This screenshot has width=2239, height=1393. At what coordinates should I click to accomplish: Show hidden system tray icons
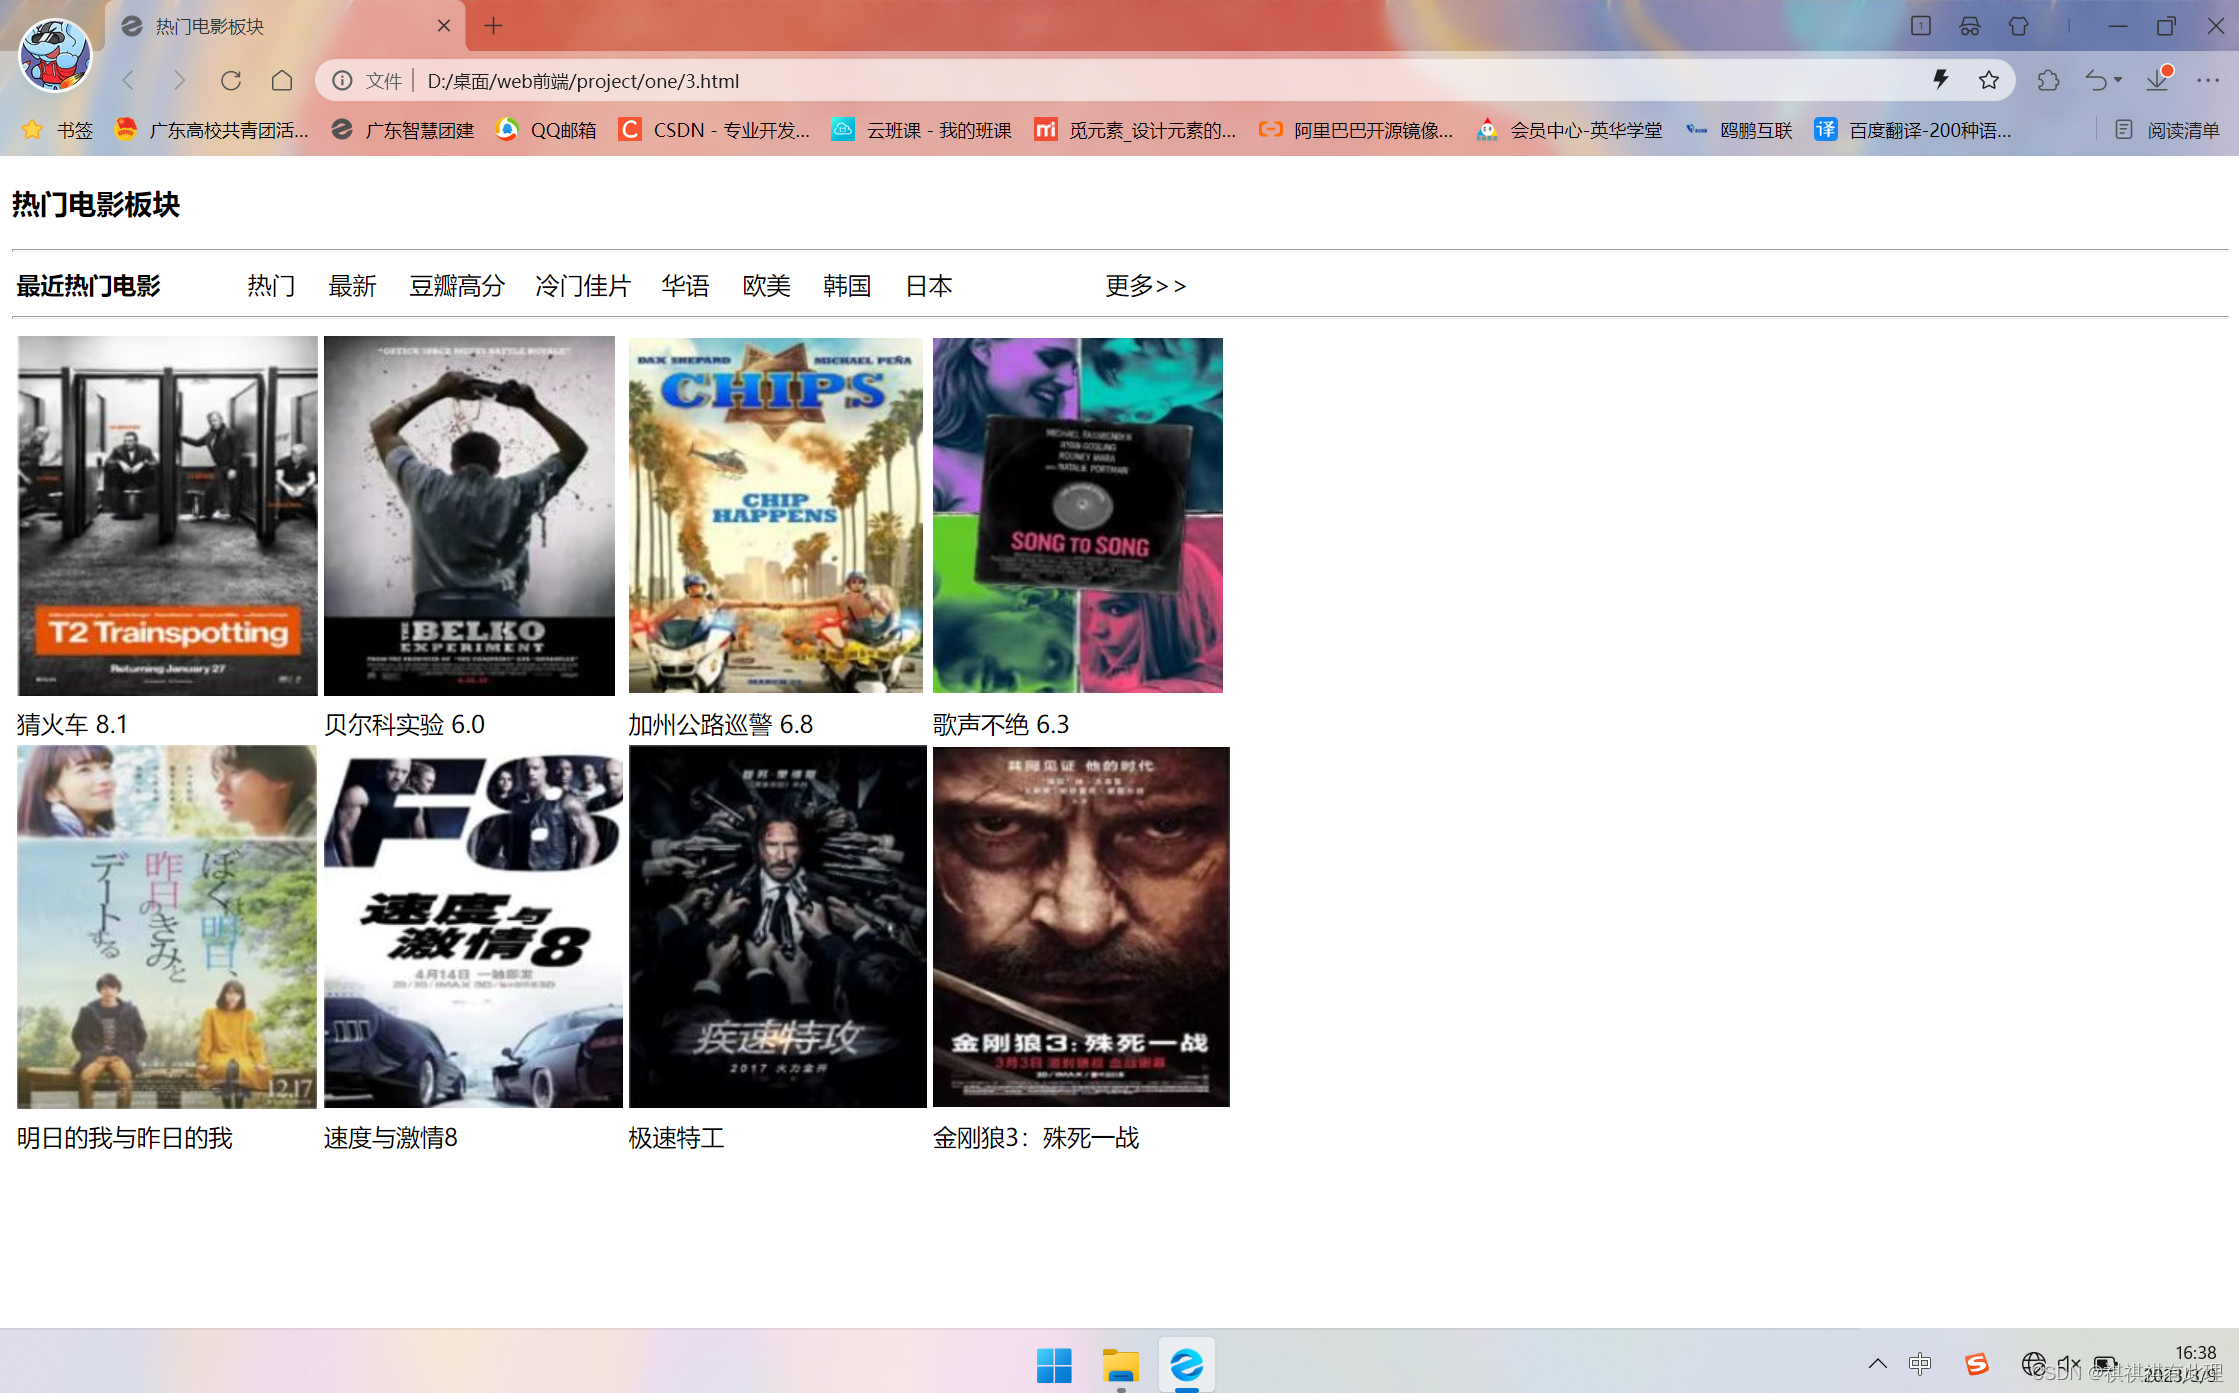coord(1877,1364)
